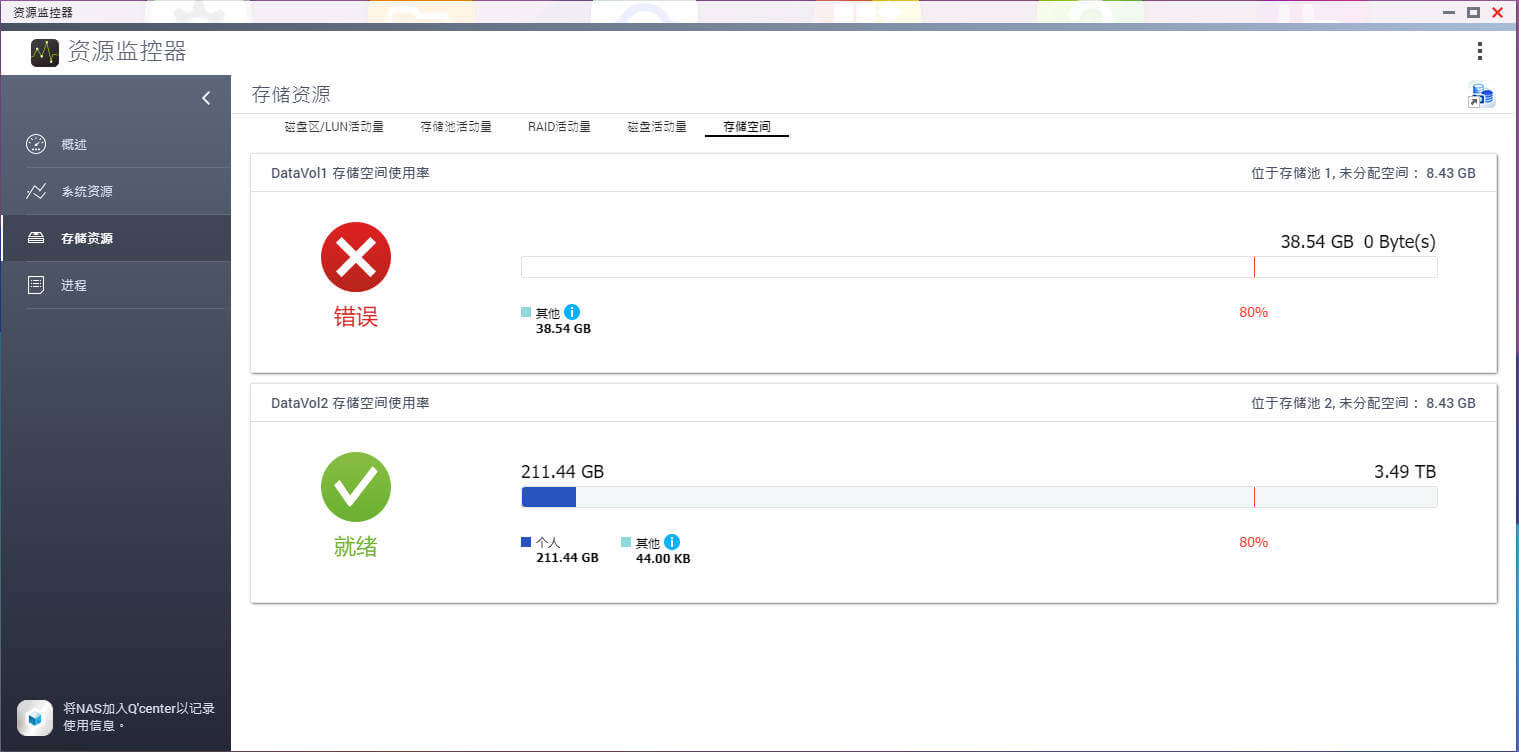The width and height of the screenshot is (1519, 752).
Task: Click the 错误 status label
Action: click(356, 317)
